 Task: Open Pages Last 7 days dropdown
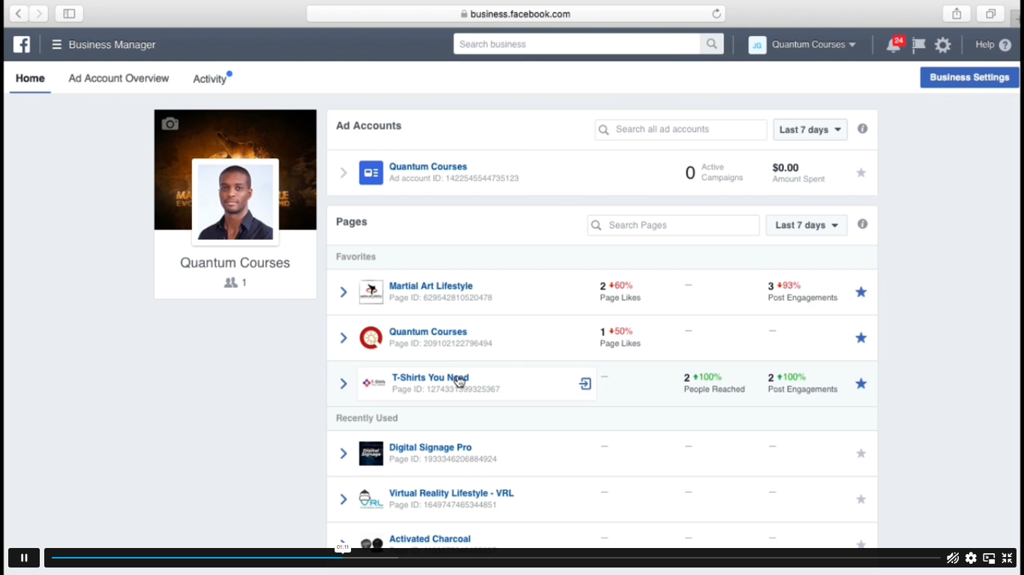(x=806, y=225)
